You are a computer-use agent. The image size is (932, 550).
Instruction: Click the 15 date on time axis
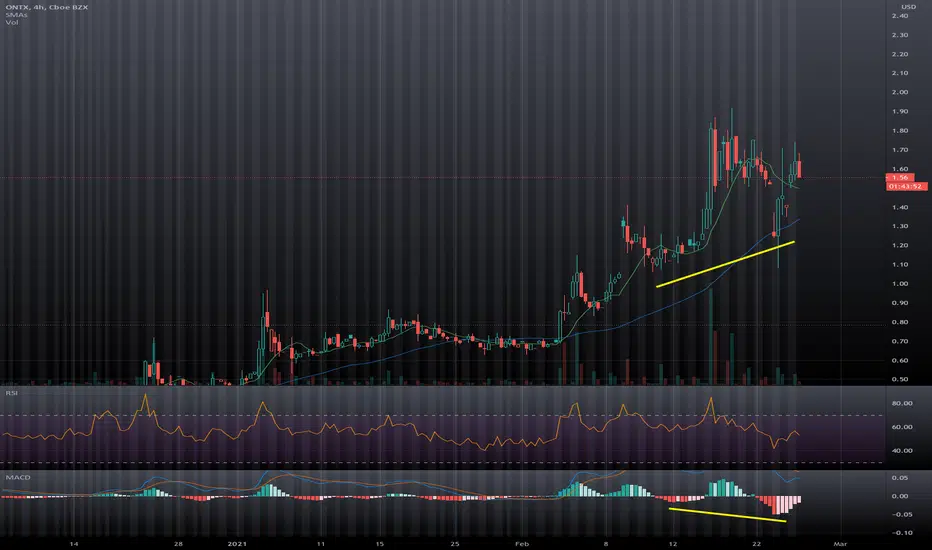pyautogui.click(x=379, y=543)
